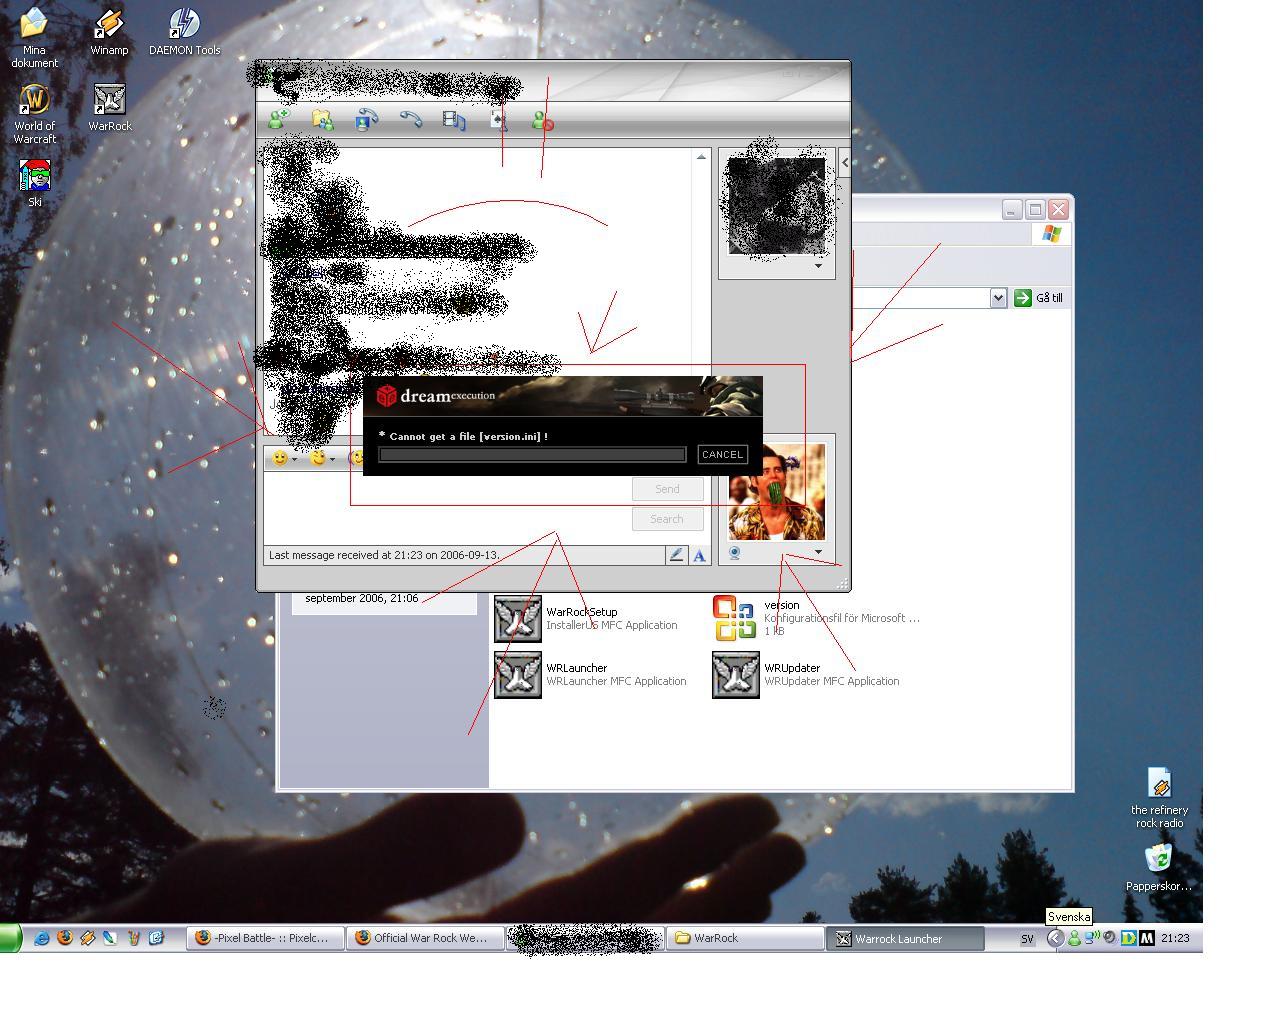Select the Papperskorgen recycle bin
This screenshot has width=1280, height=1024.
(1159, 868)
